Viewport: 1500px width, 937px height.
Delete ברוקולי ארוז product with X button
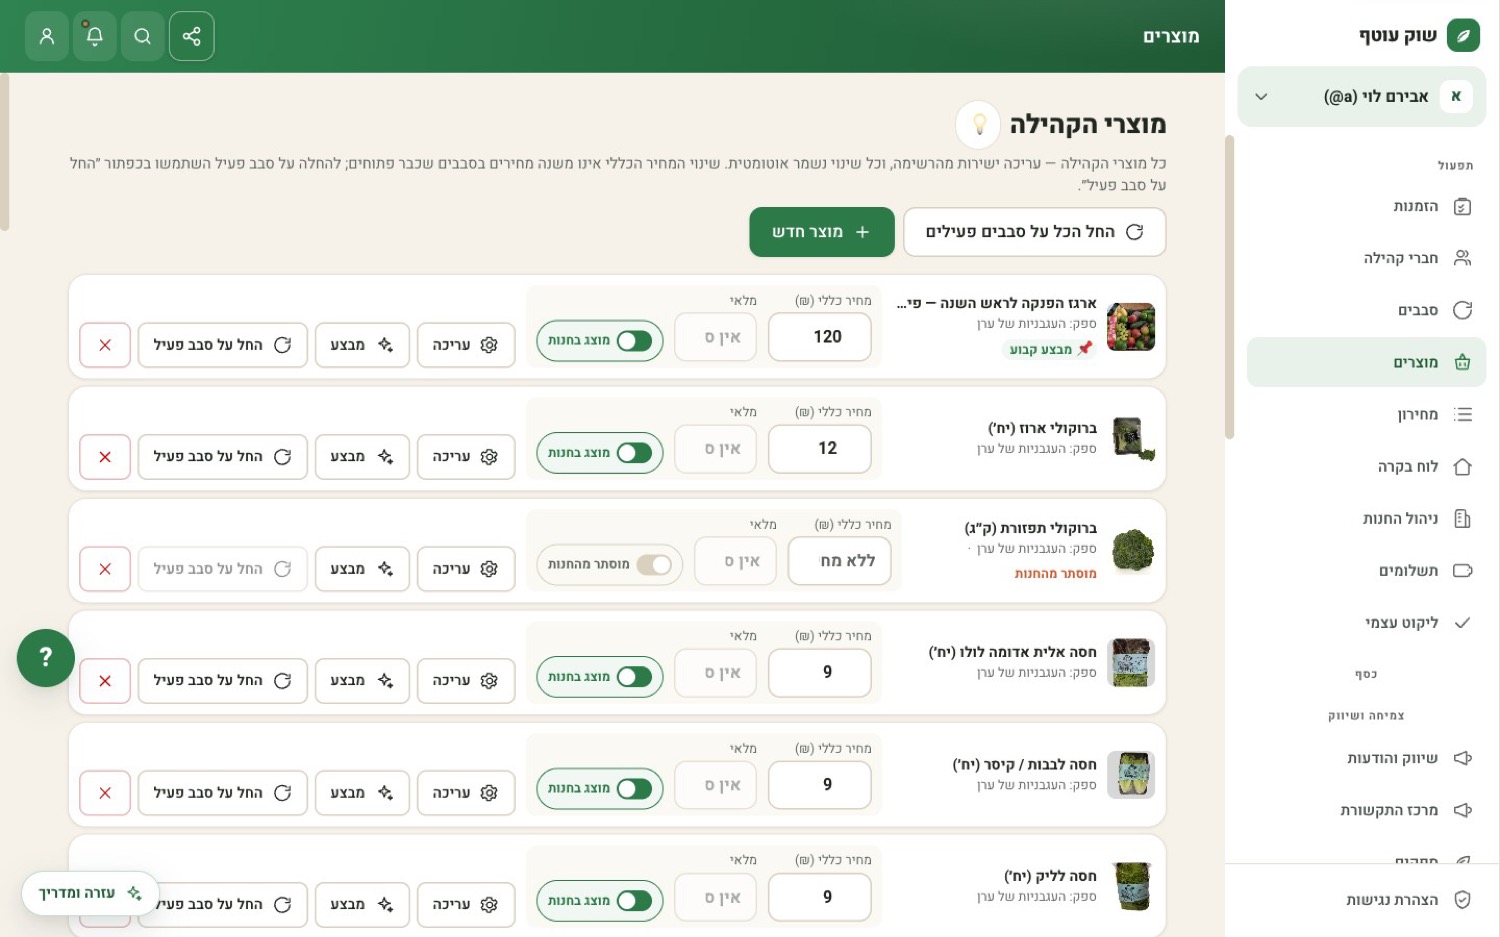click(105, 457)
